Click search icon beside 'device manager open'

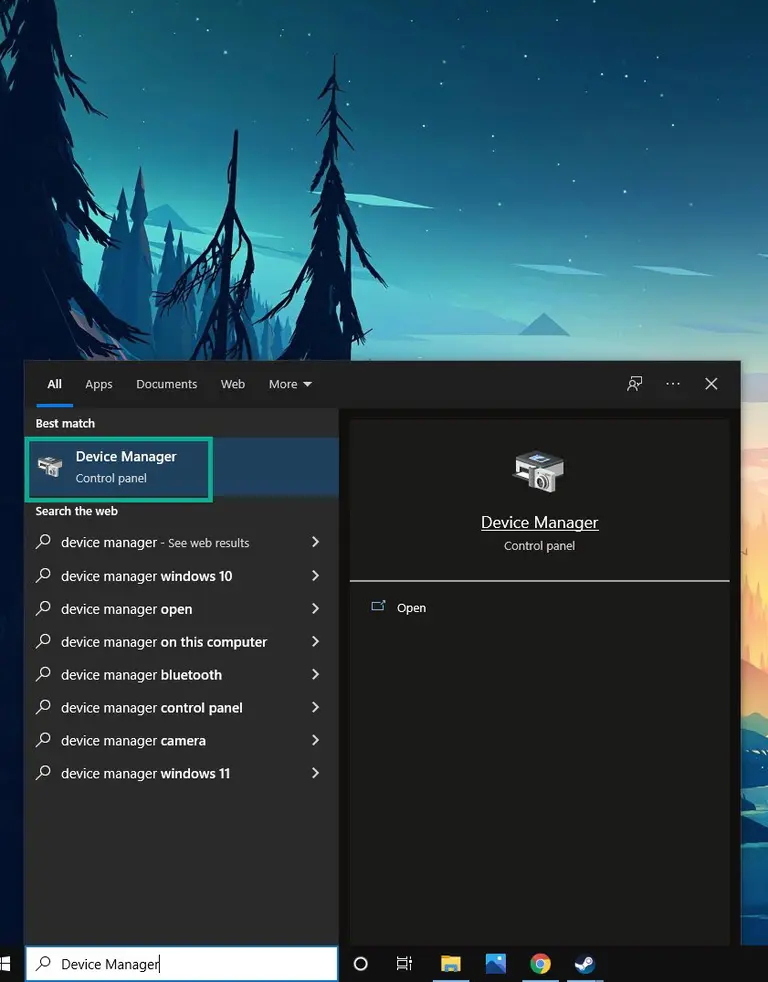pyautogui.click(x=43, y=608)
